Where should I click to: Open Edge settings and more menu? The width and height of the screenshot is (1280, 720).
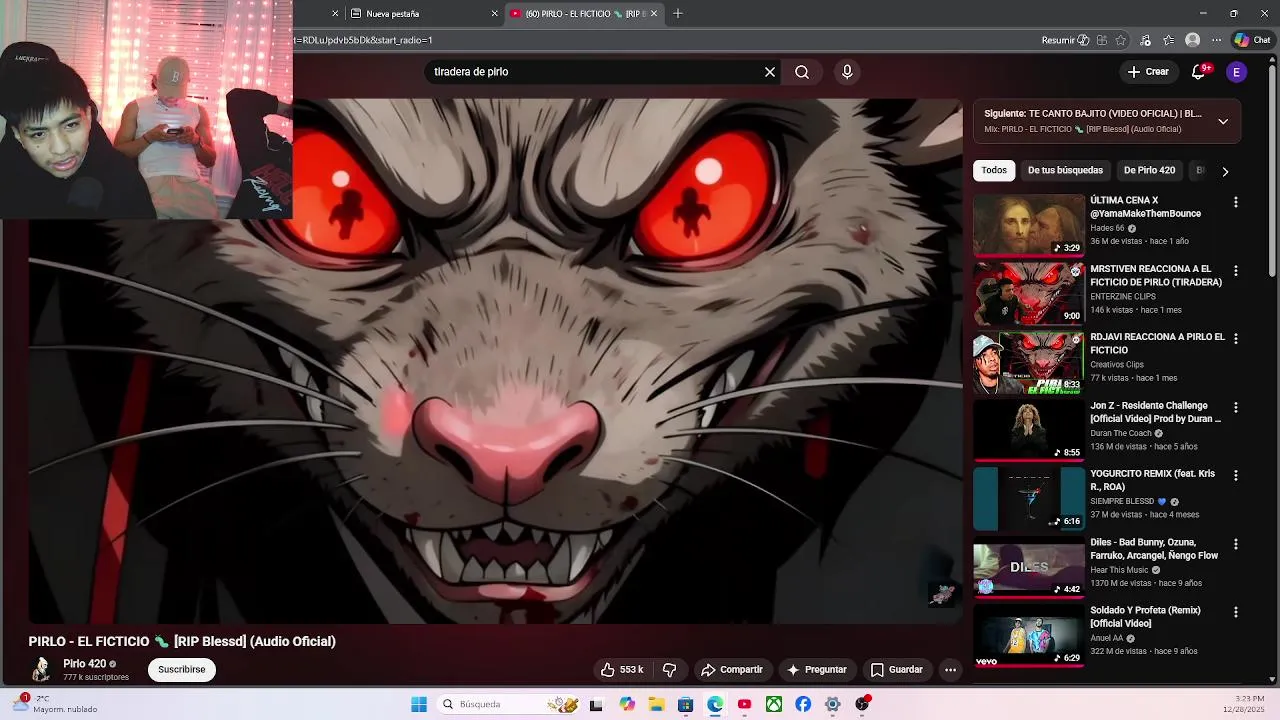[x=1216, y=40]
